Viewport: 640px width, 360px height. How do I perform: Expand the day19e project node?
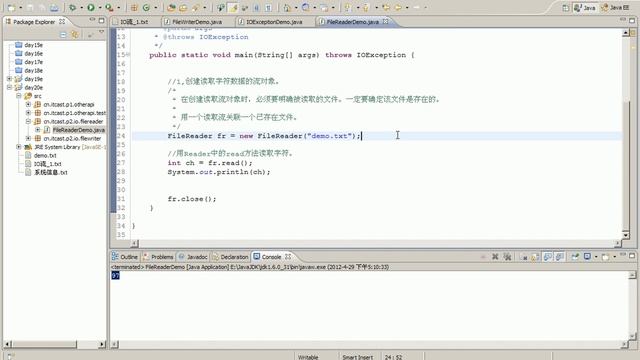click(9, 79)
